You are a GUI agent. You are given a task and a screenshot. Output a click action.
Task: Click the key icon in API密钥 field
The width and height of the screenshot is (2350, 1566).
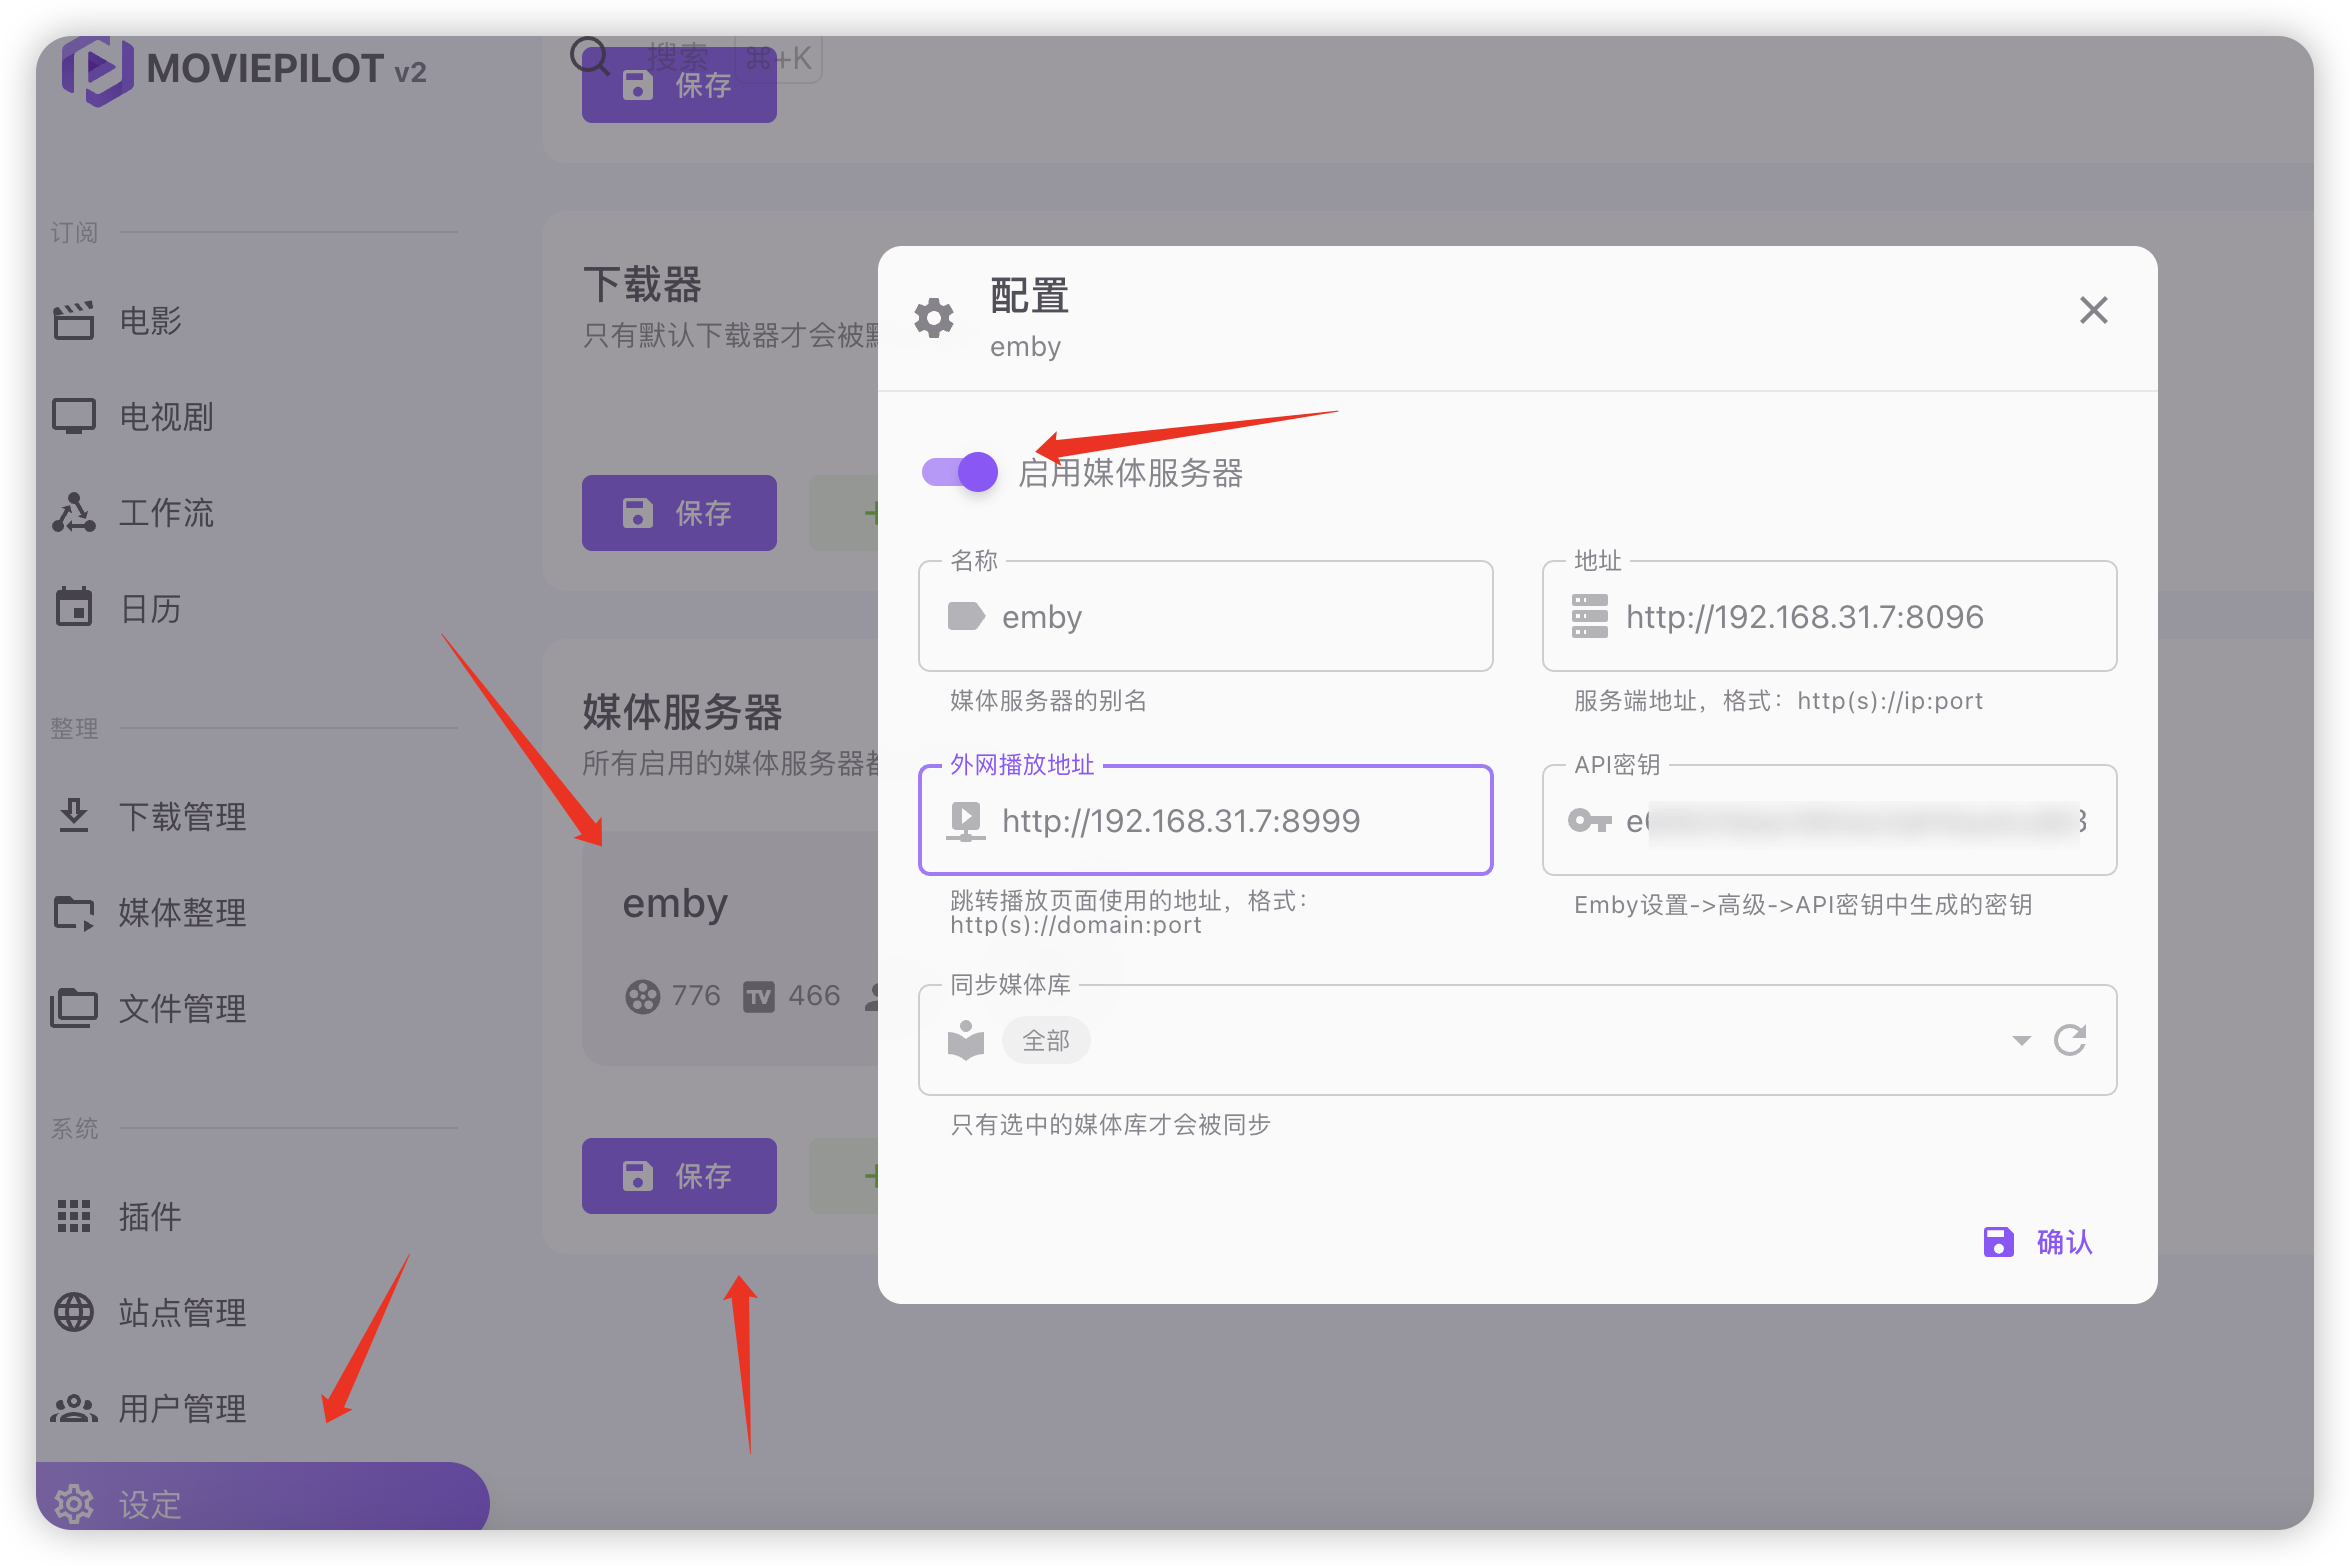(x=1589, y=821)
